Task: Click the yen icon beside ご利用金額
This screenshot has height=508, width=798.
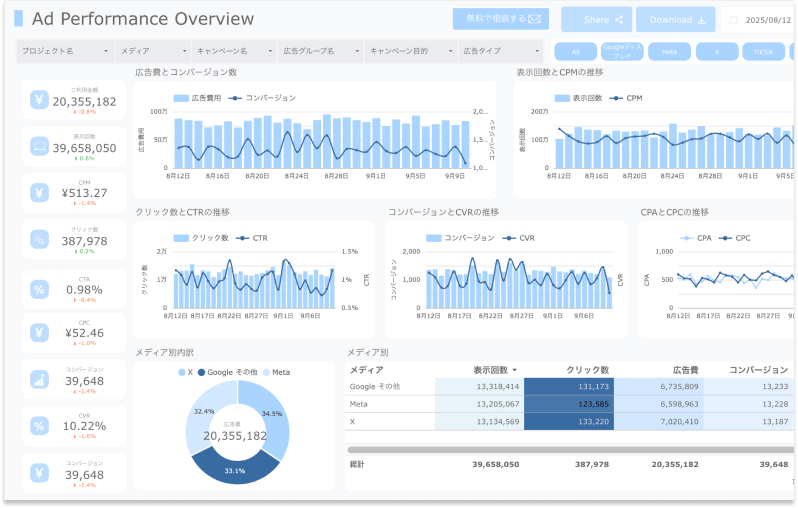Action: click(x=39, y=99)
